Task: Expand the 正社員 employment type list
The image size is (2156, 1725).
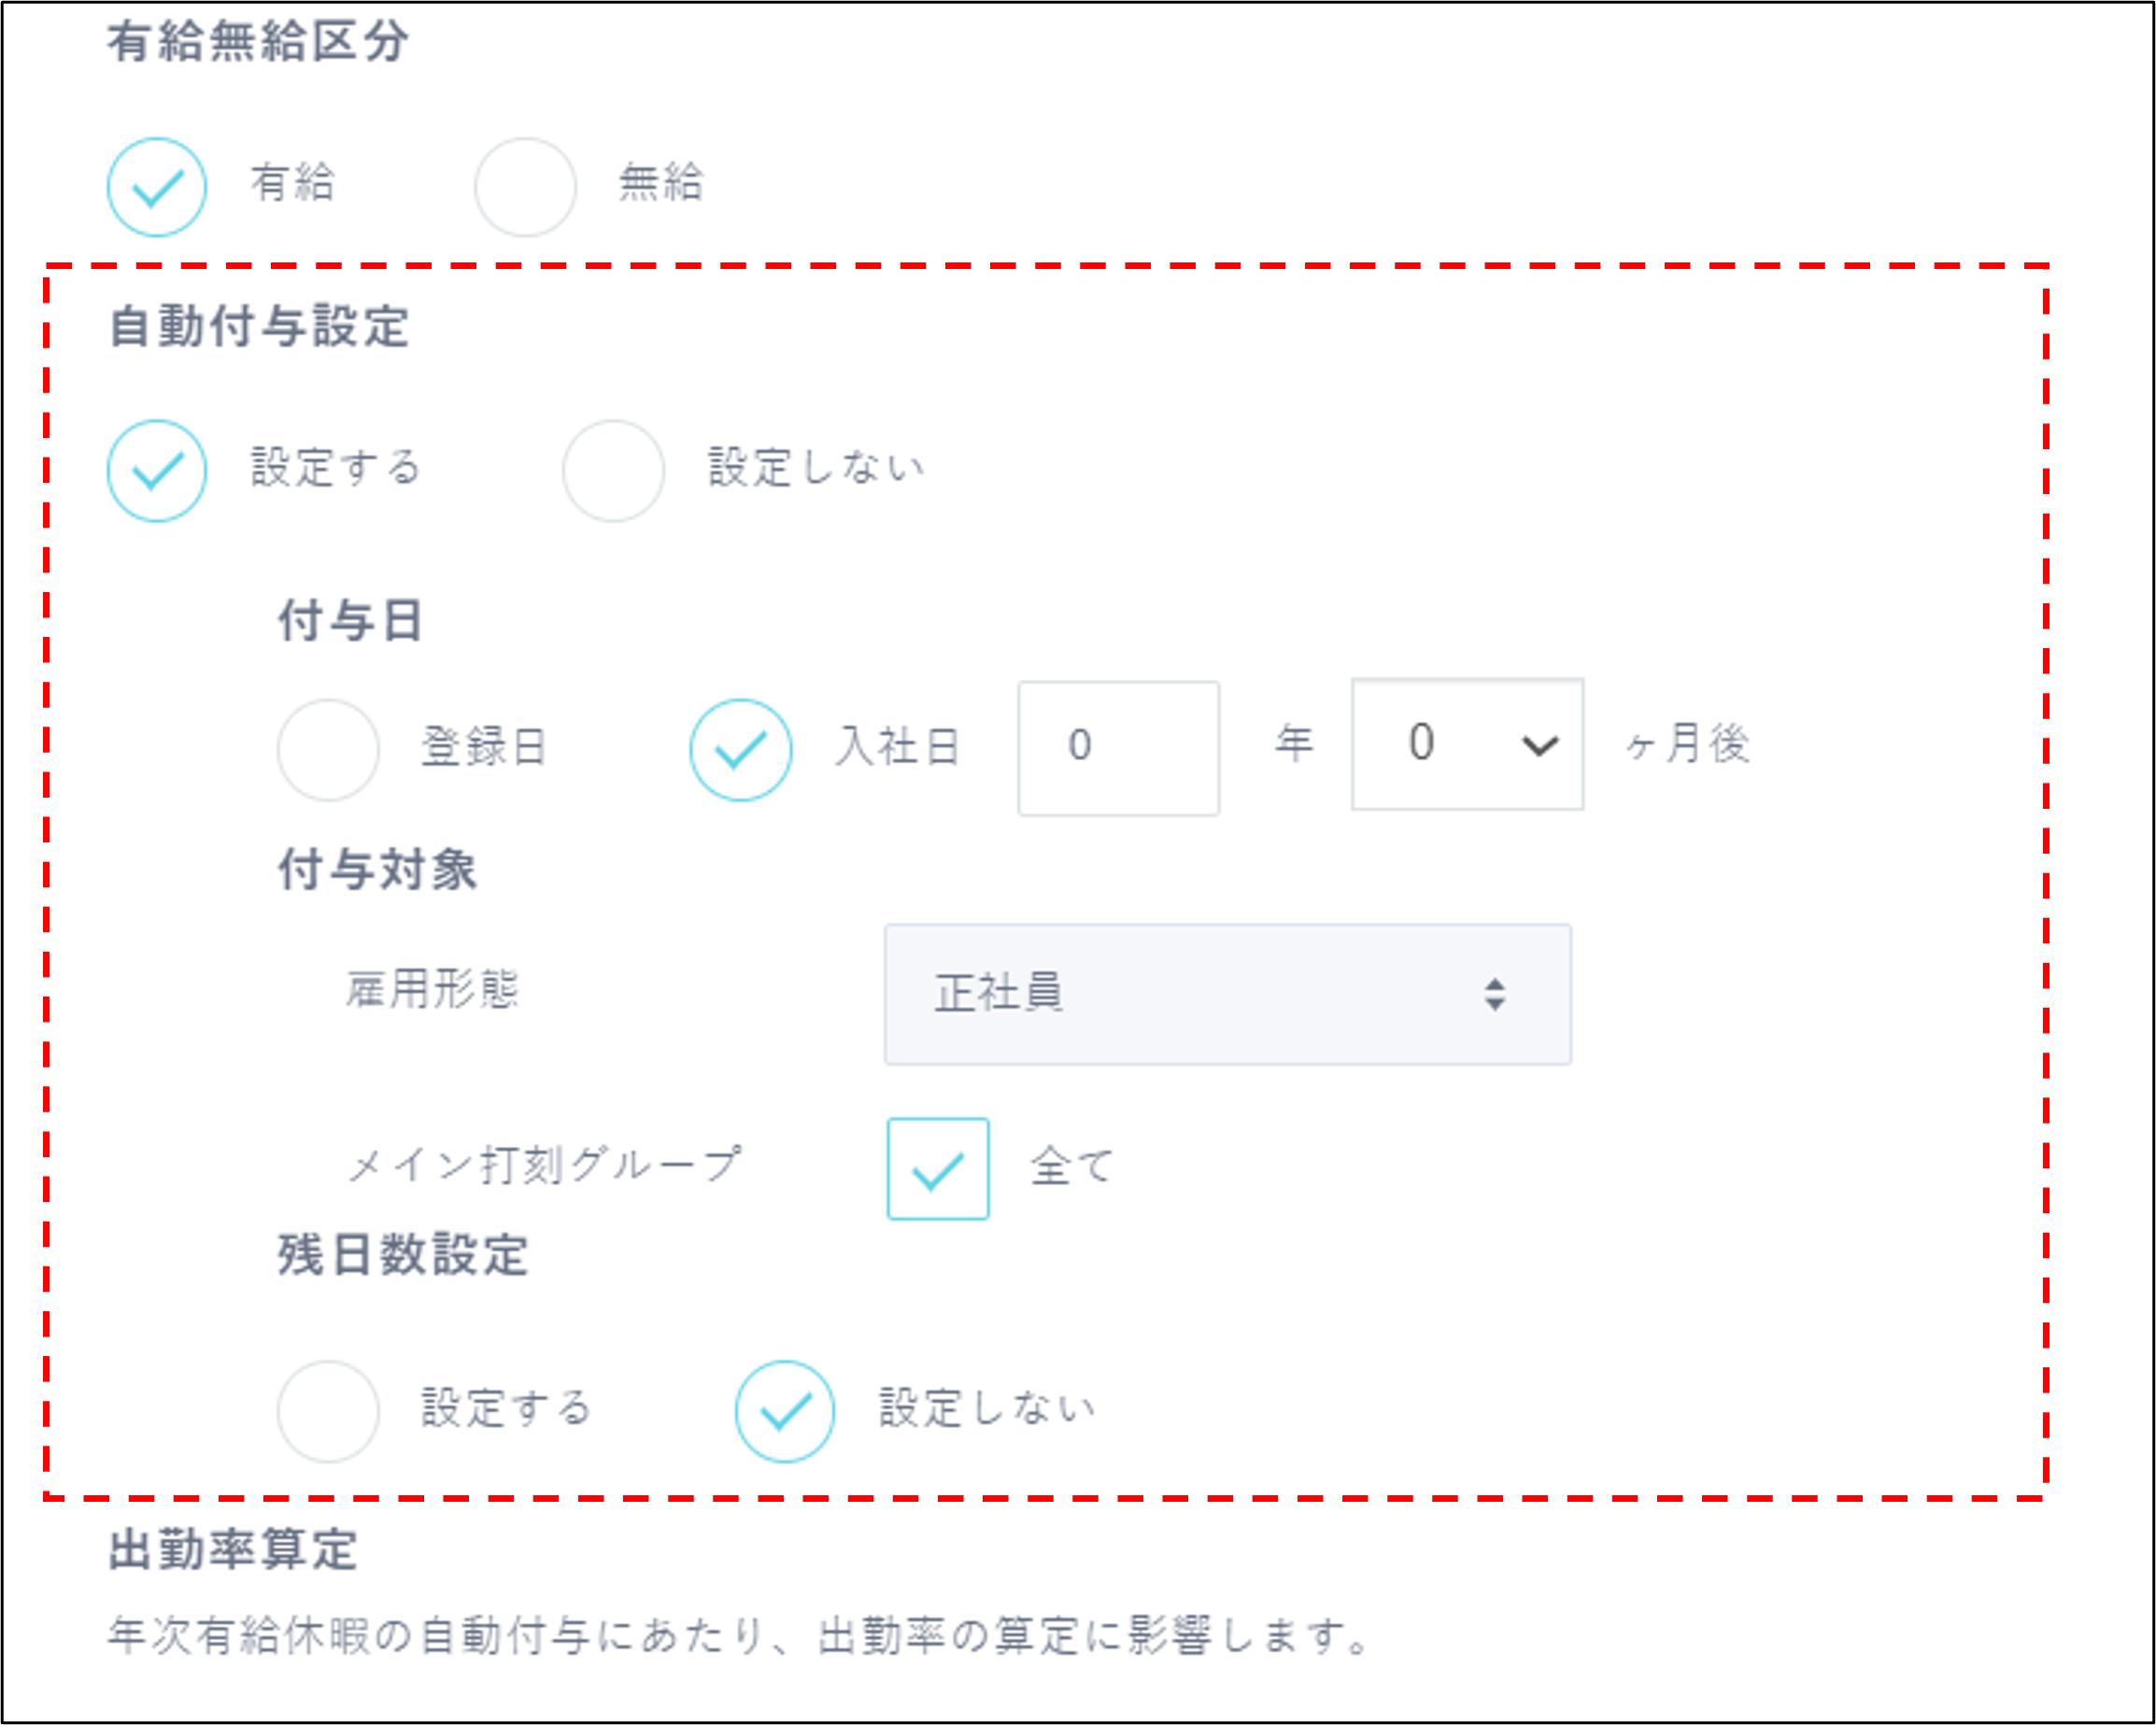Action: [1228, 993]
